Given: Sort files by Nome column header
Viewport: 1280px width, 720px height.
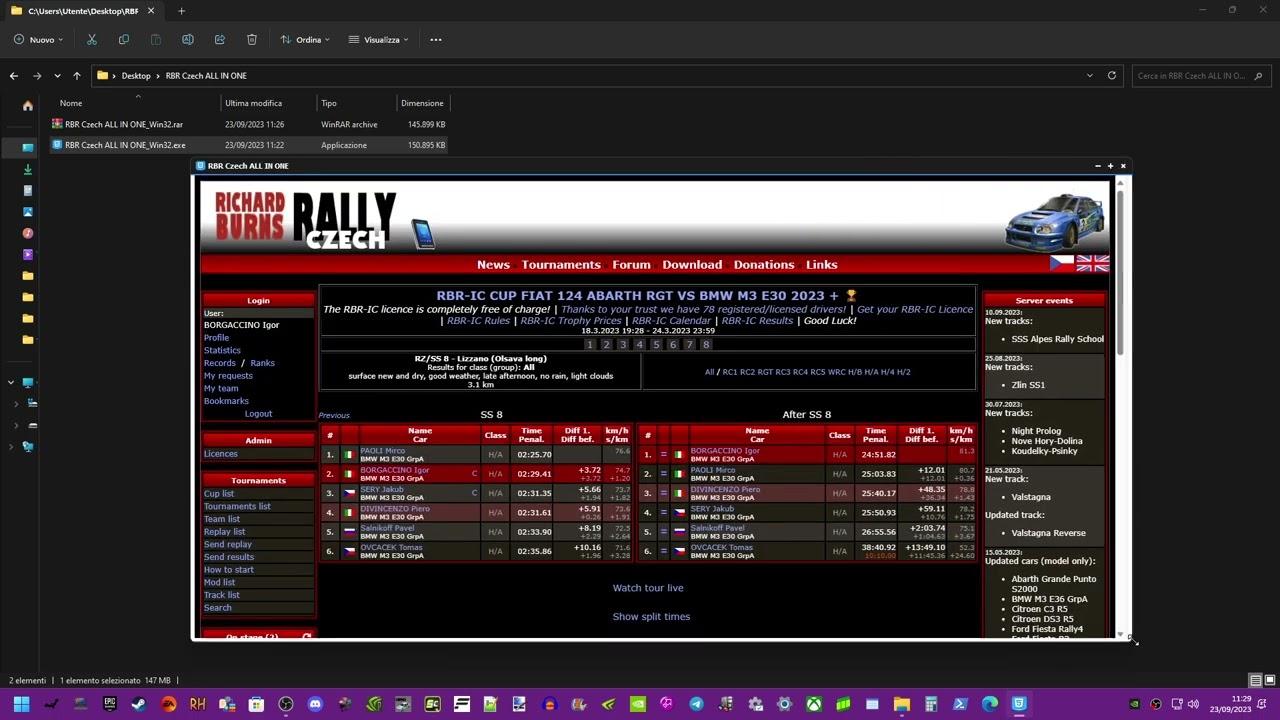Looking at the screenshot, I should point(70,103).
